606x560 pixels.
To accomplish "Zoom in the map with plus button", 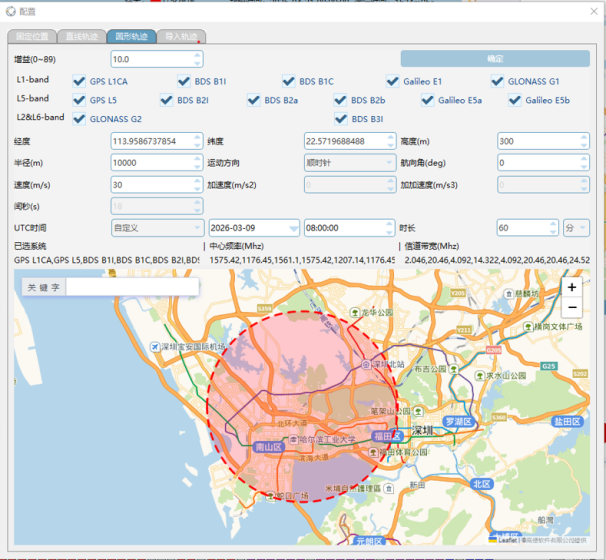I will [x=572, y=287].
